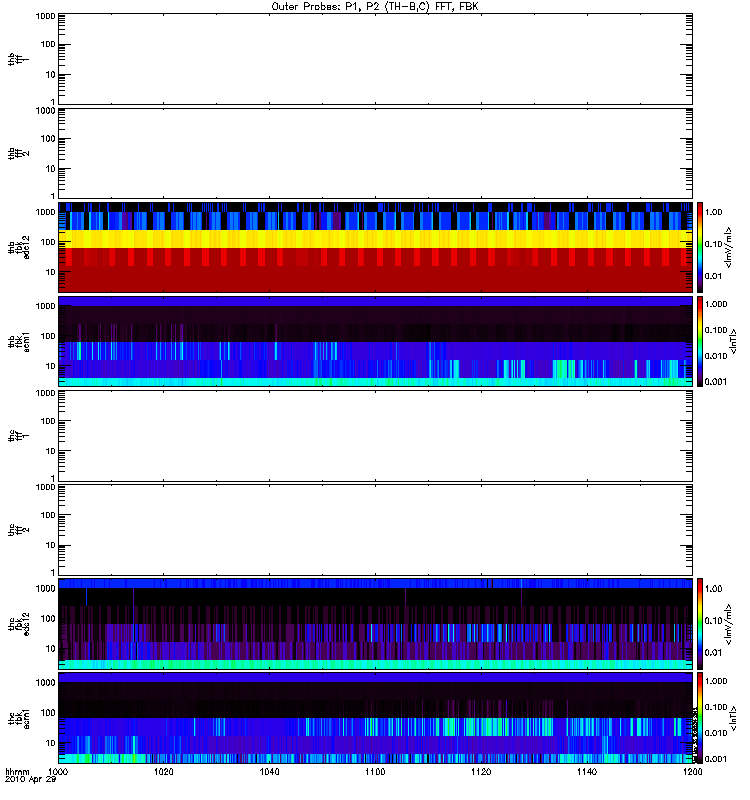
Task: Click the time axis label '1040'
Action: coord(269,772)
